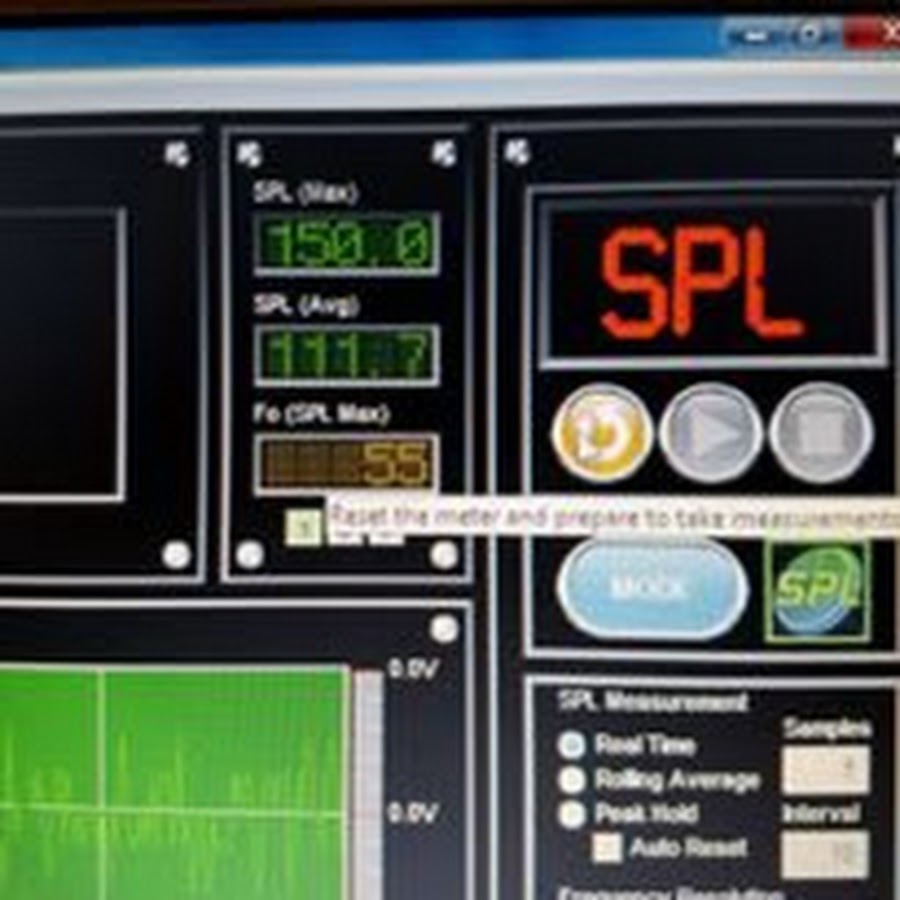Toggle the Auto Reset checkbox
This screenshot has width=900, height=900.
click(606, 848)
